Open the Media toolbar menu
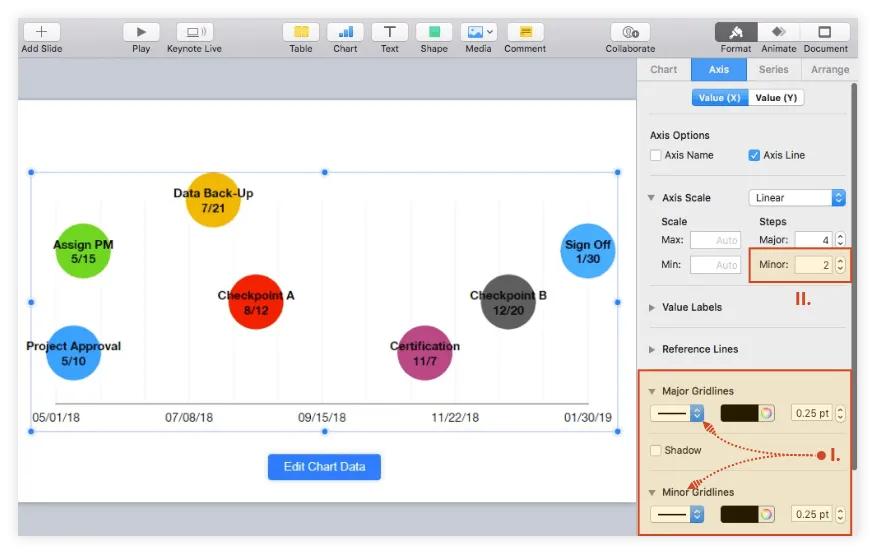This screenshot has width=876, height=554. 478,32
